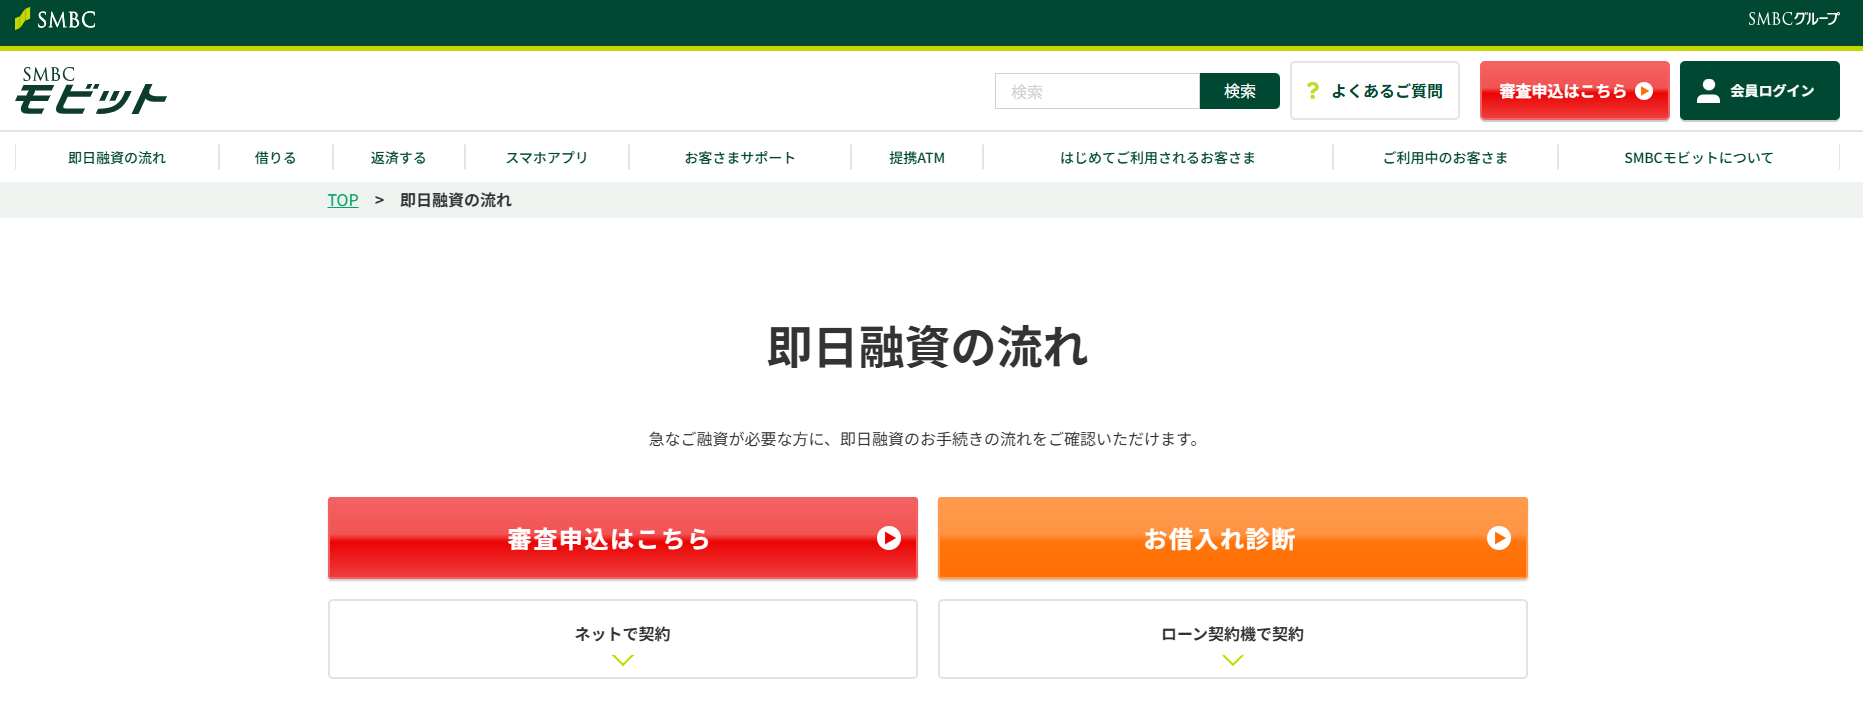
Task: Click the 検索 search button
Action: (x=1239, y=91)
